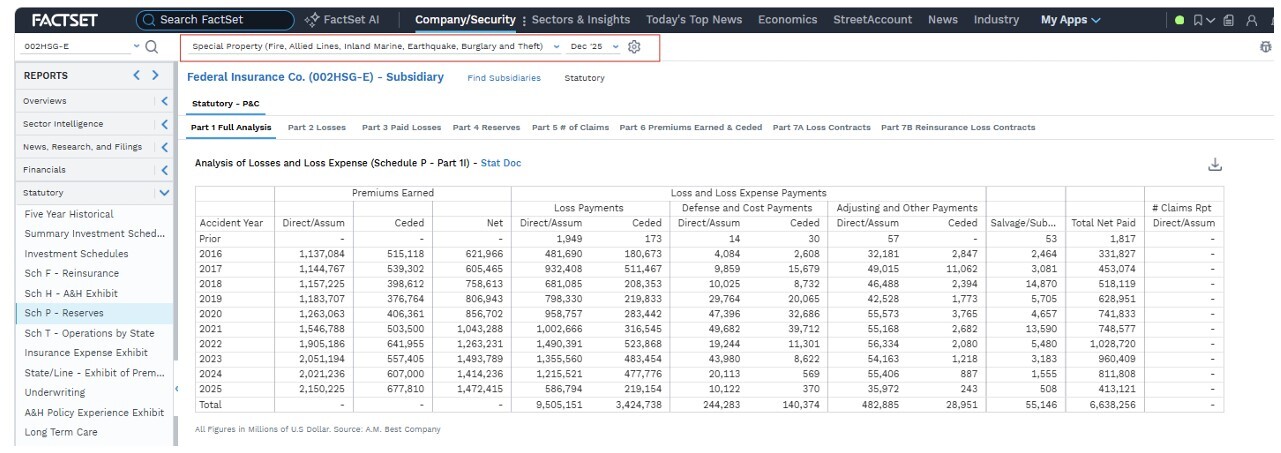The image size is (1281, 453).
Task: Switch to the Part 2 Losses tab
Action: point(317,127)
